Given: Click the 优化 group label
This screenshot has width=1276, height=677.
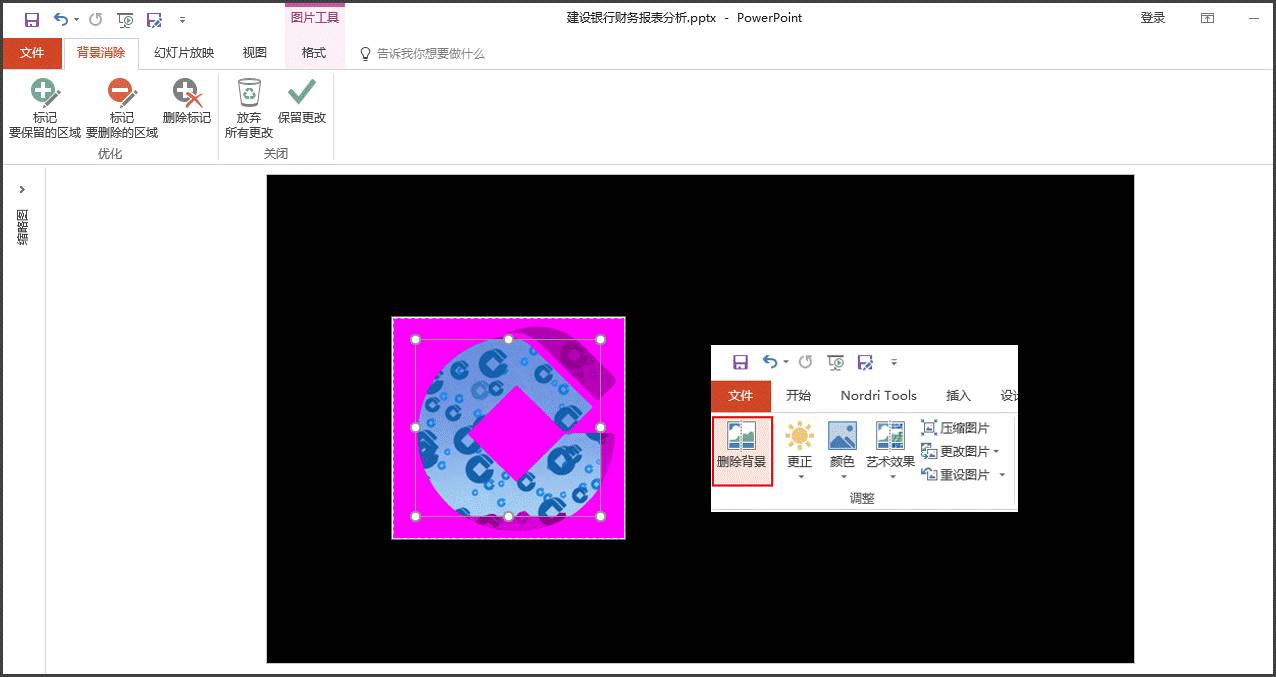Looking at the screenshot, I should coord(110,154).
